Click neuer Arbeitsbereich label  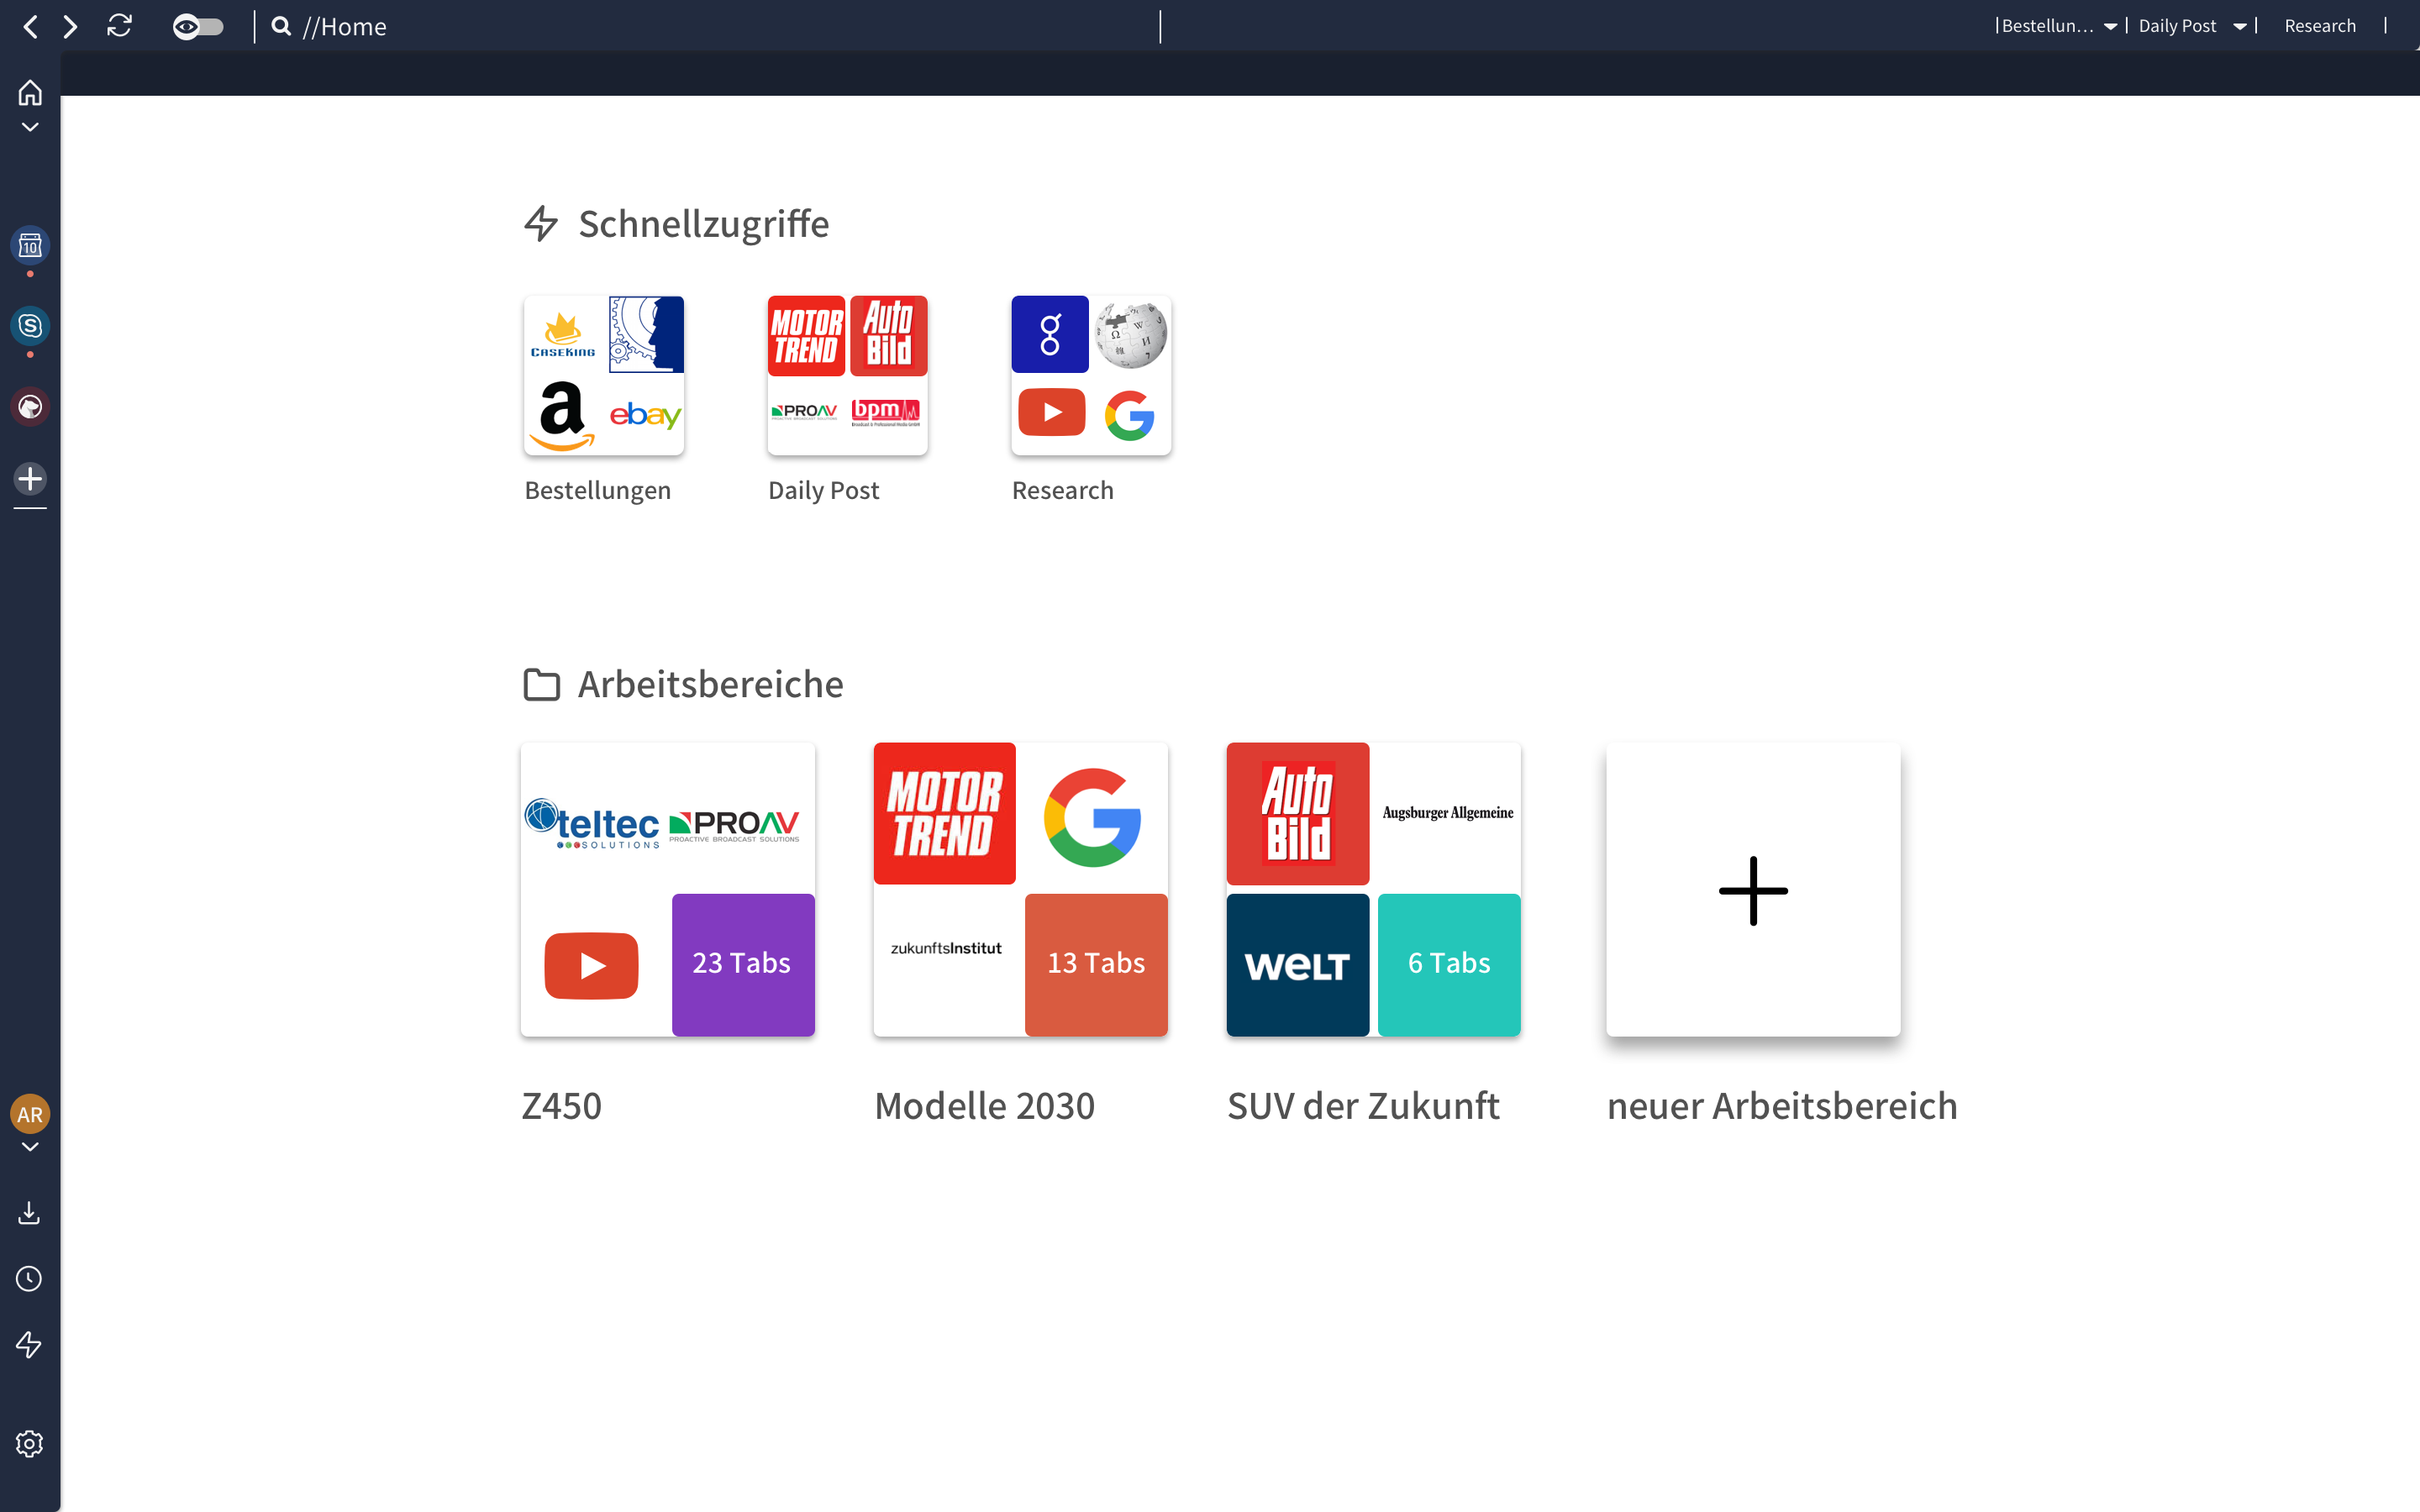coord(1782,1106)
